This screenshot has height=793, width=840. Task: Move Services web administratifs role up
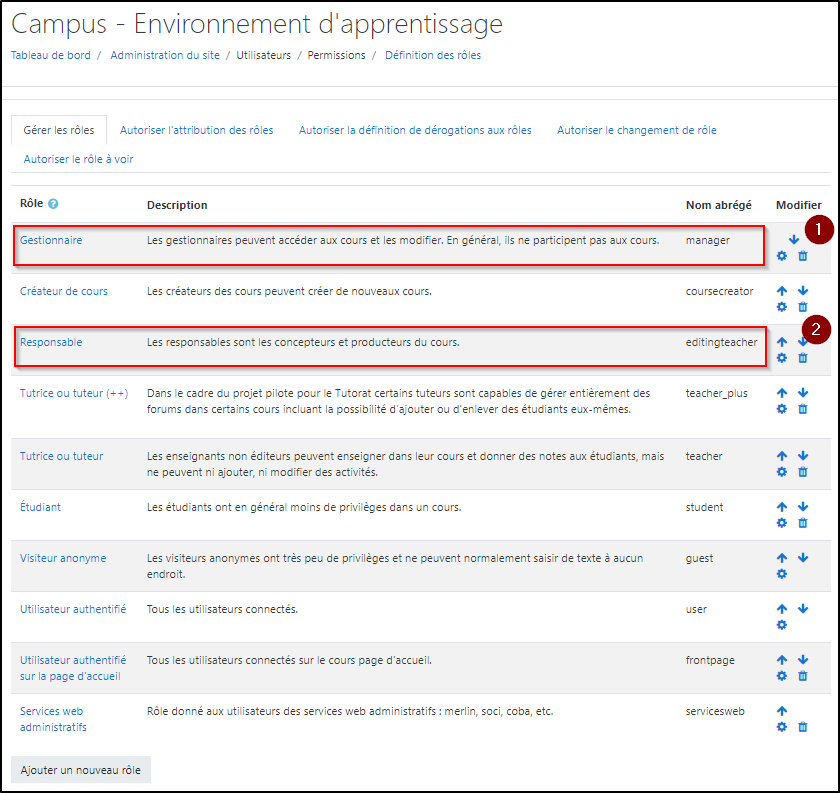click(782, 711)
